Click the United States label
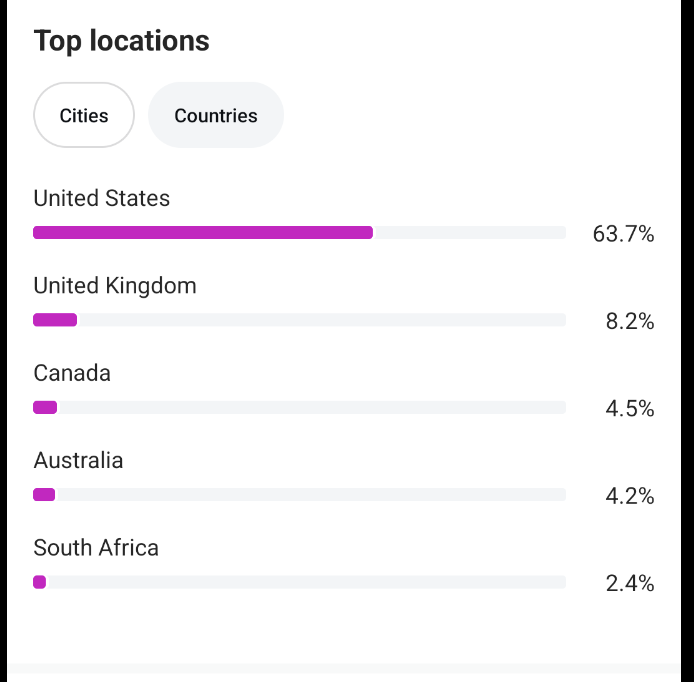Viewport: 694px width, 682px height. pos(102,198)
